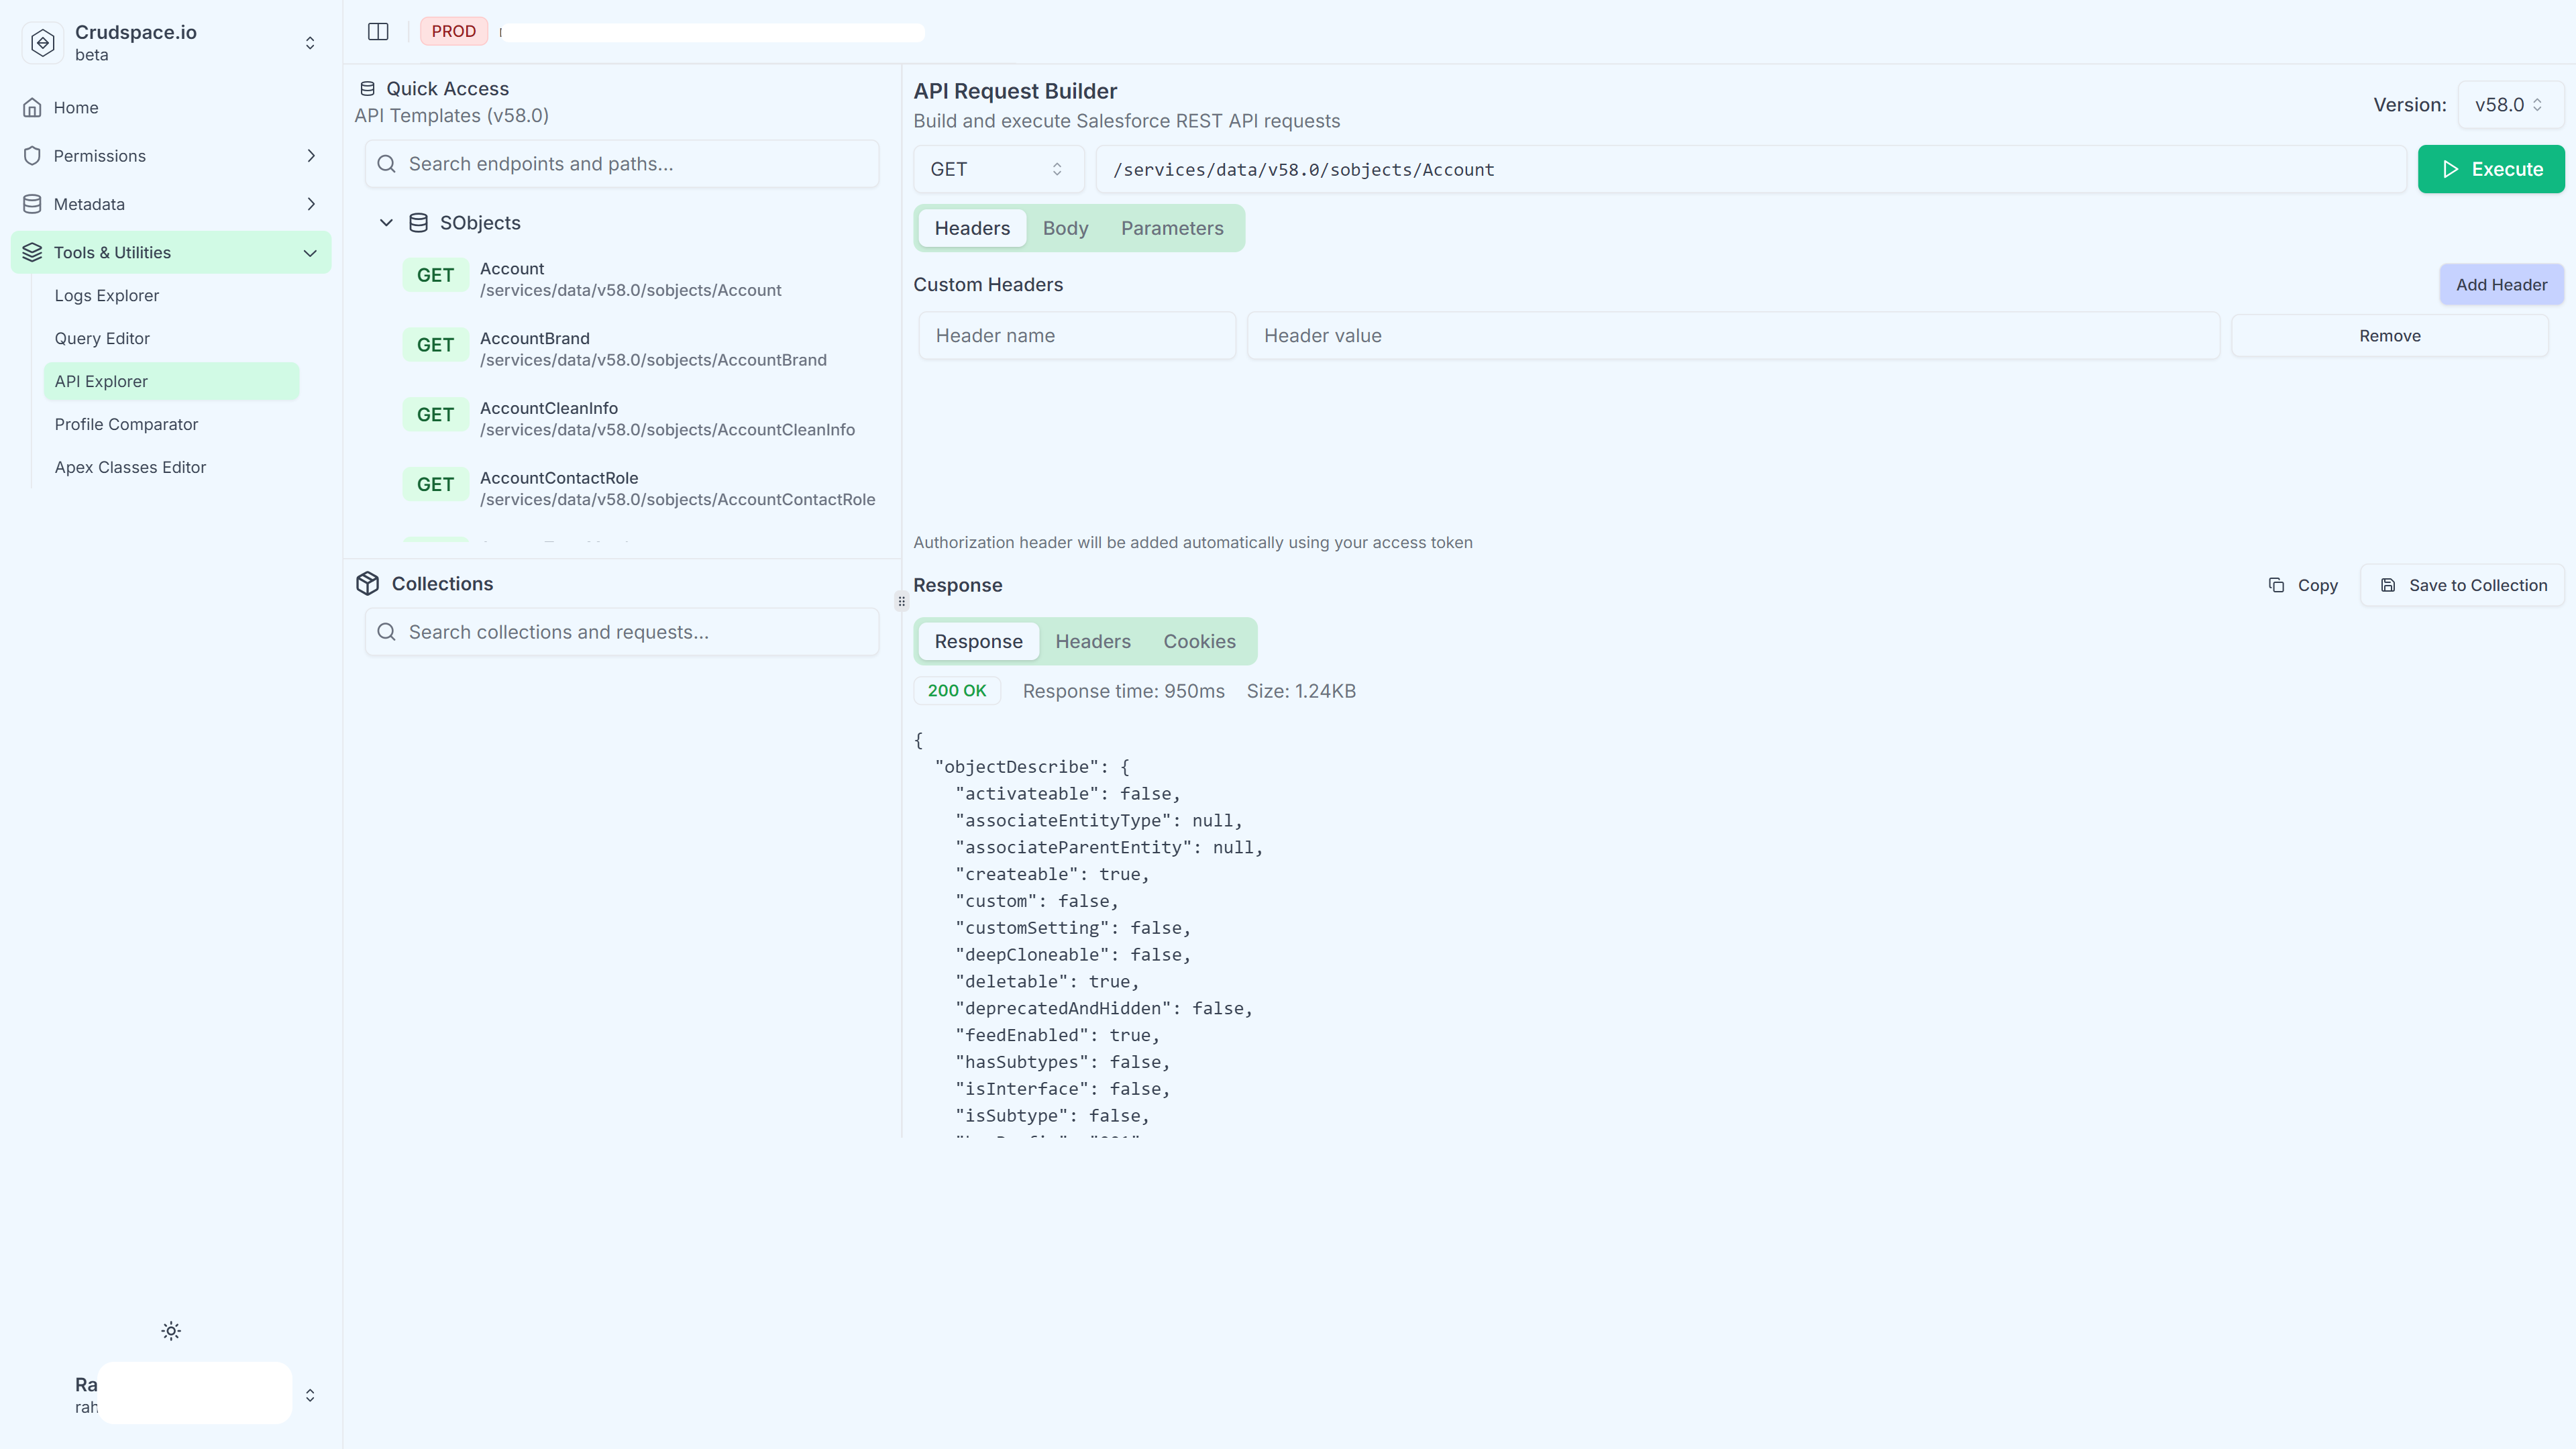2576x1449 pixels.
Task: Click the Copy response icon
Action: (x=2277, y=585)
